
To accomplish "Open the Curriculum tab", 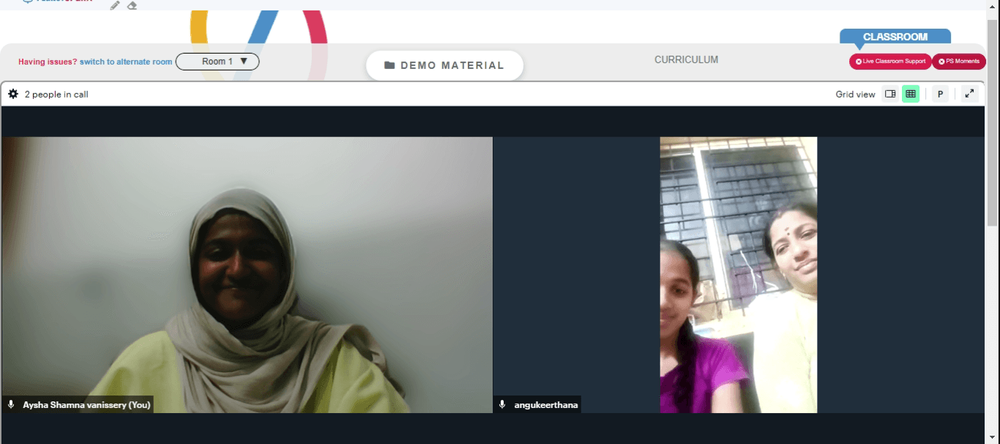I will (686, 59).
